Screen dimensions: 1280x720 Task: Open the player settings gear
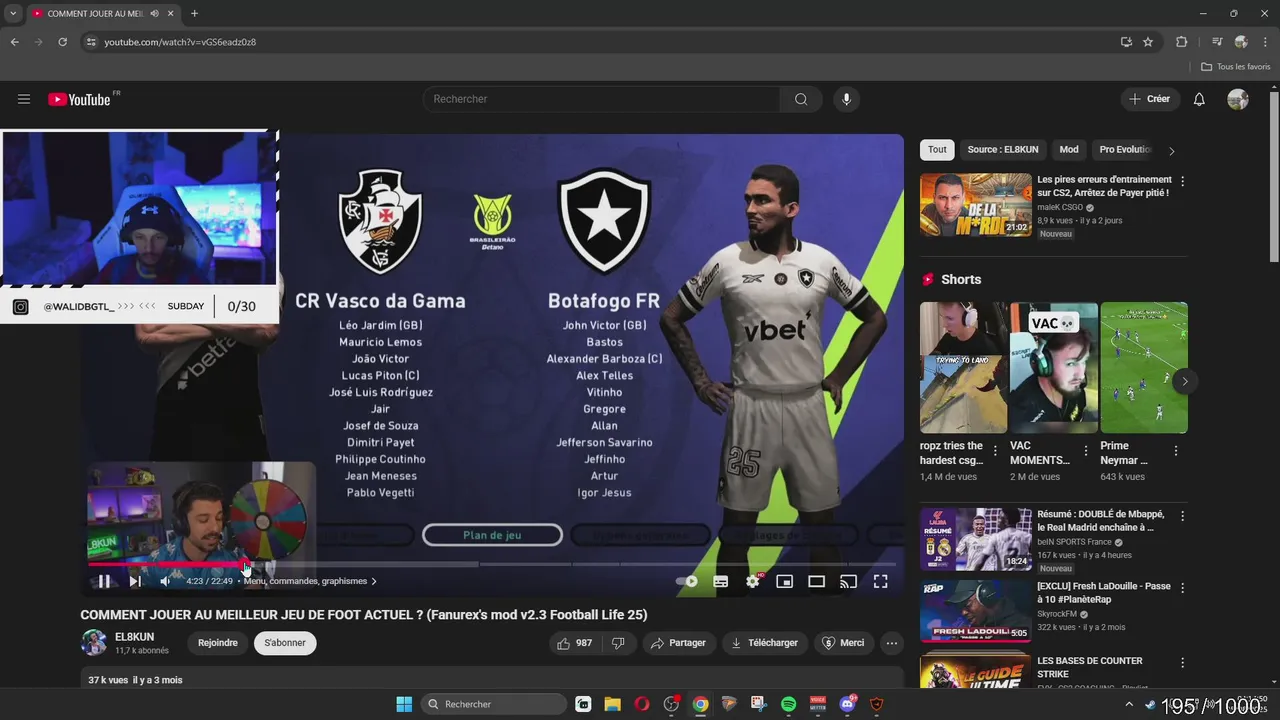753,581
